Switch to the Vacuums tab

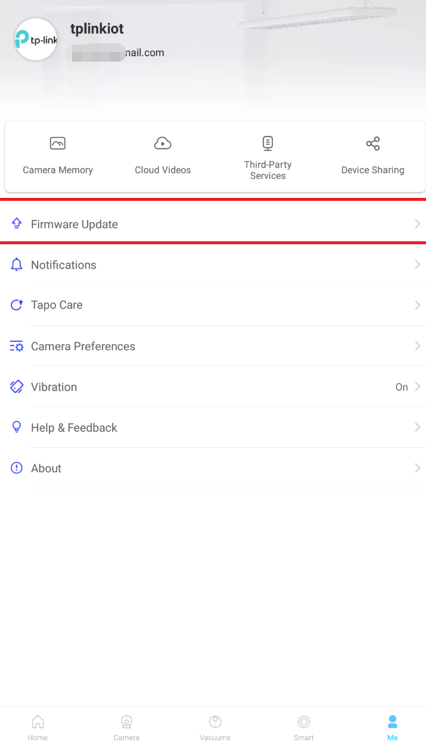215,728
